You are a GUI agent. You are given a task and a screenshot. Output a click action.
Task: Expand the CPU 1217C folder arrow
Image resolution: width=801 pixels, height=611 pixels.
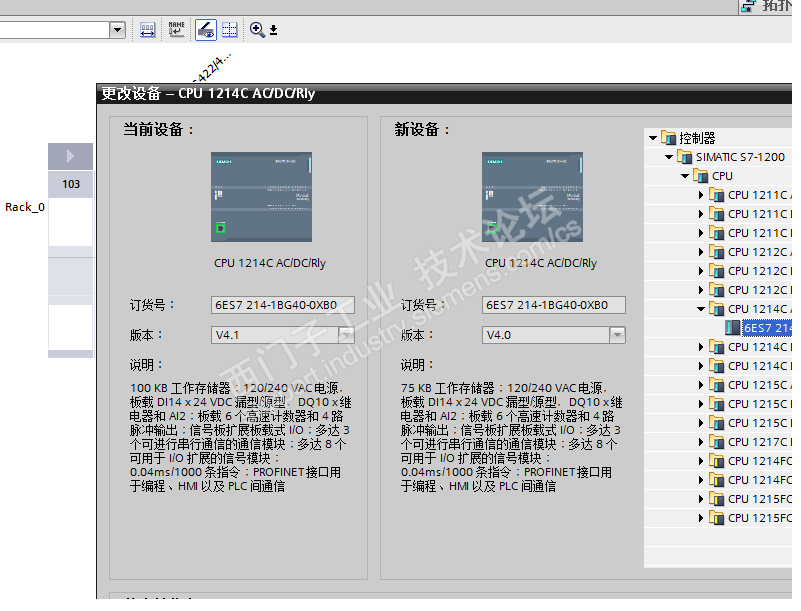[x=701, y=442]
